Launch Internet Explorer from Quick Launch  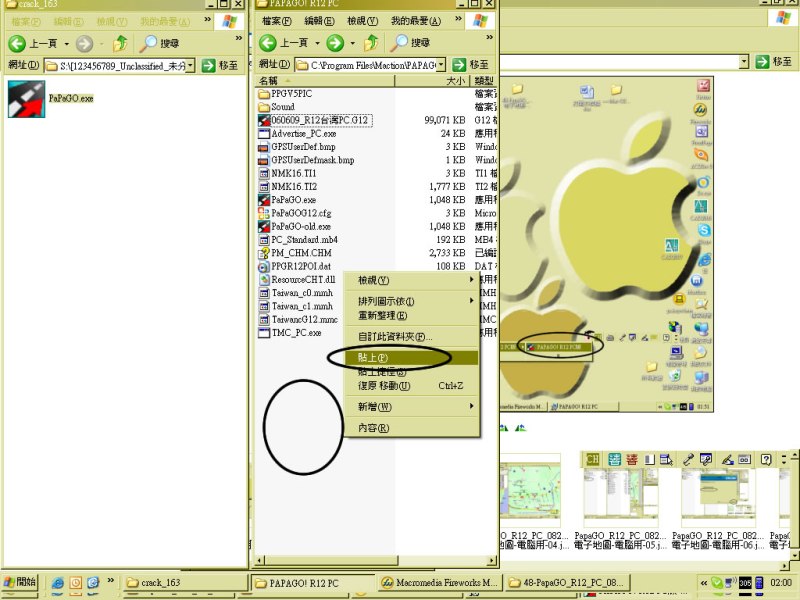58,582
